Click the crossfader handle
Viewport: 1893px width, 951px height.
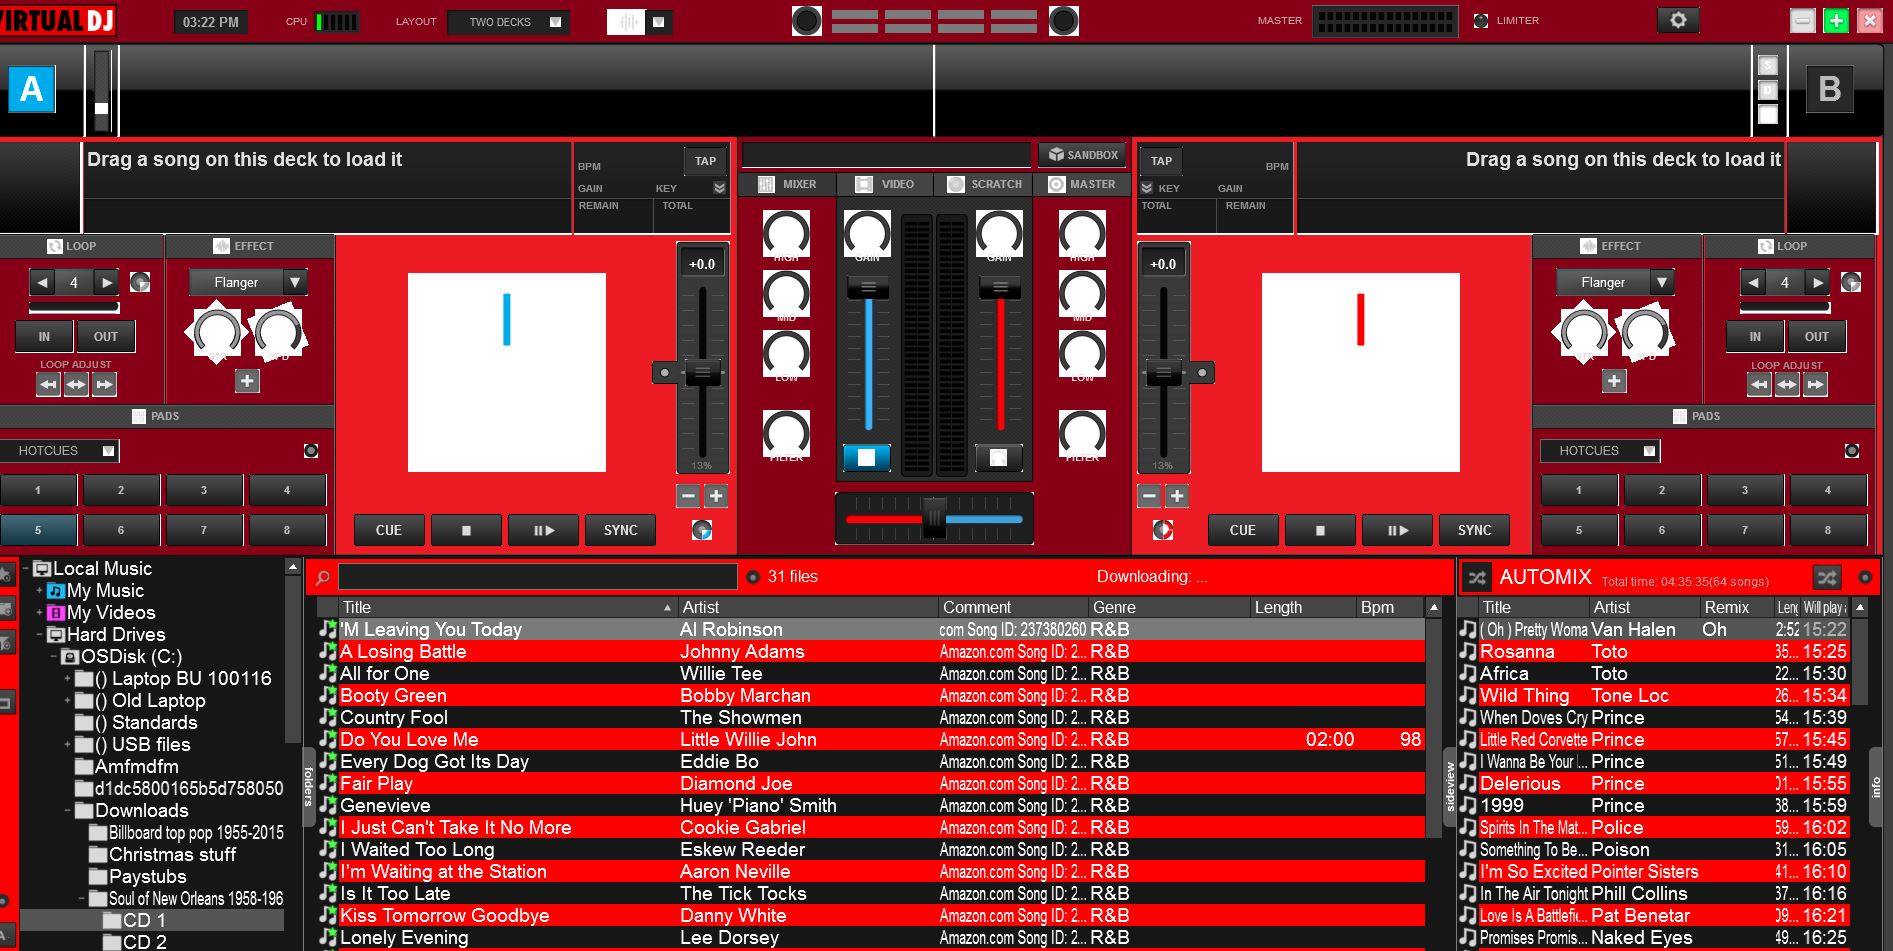[934, 518]
